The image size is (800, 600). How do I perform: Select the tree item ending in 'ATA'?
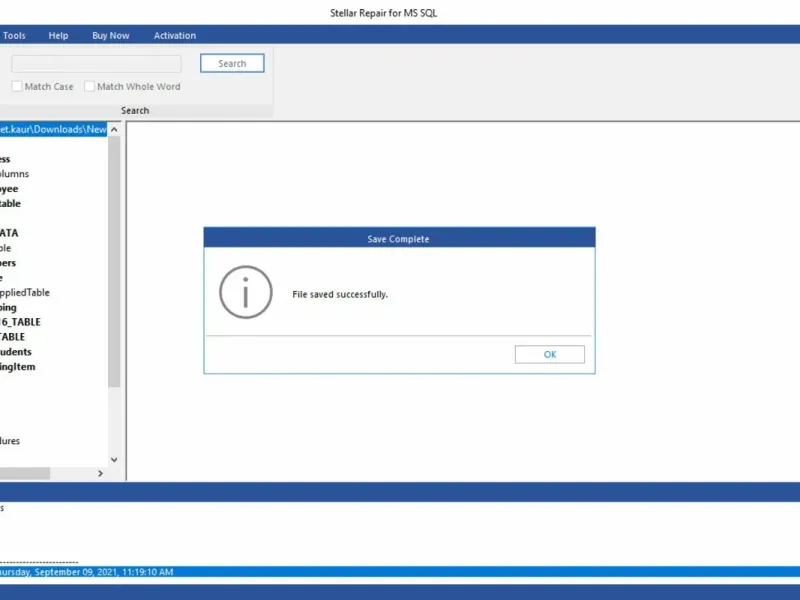(x=9, y=233)
